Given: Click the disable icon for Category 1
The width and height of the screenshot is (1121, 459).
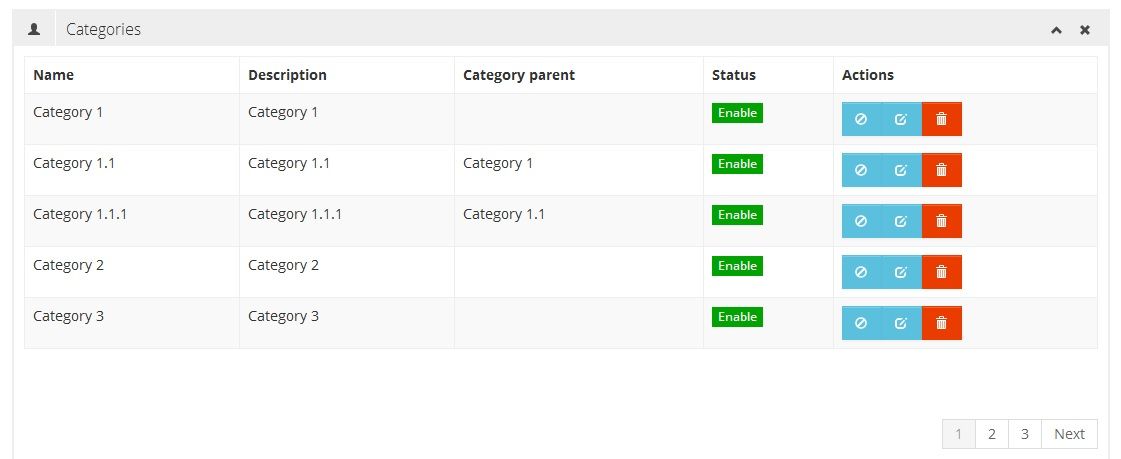Looking at the screenshot, I should tap(861, 119).
